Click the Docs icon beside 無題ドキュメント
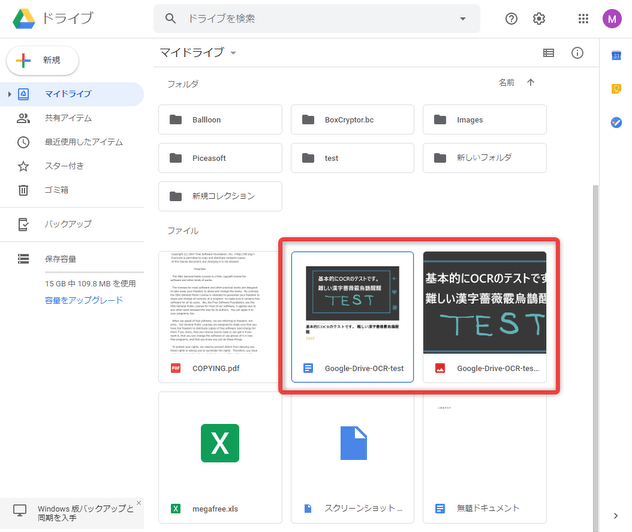 (440, 509)
